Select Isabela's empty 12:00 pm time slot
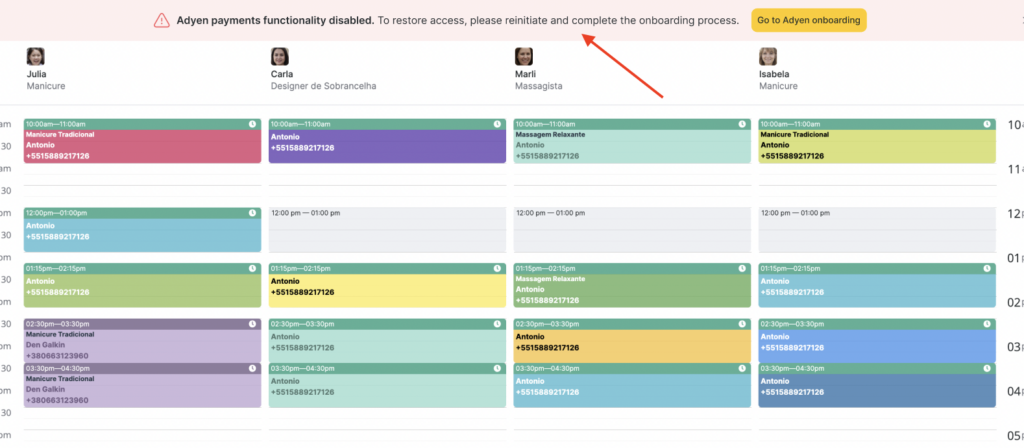The height and width of the screenshot is (448, 1024). tap(876, 230)
